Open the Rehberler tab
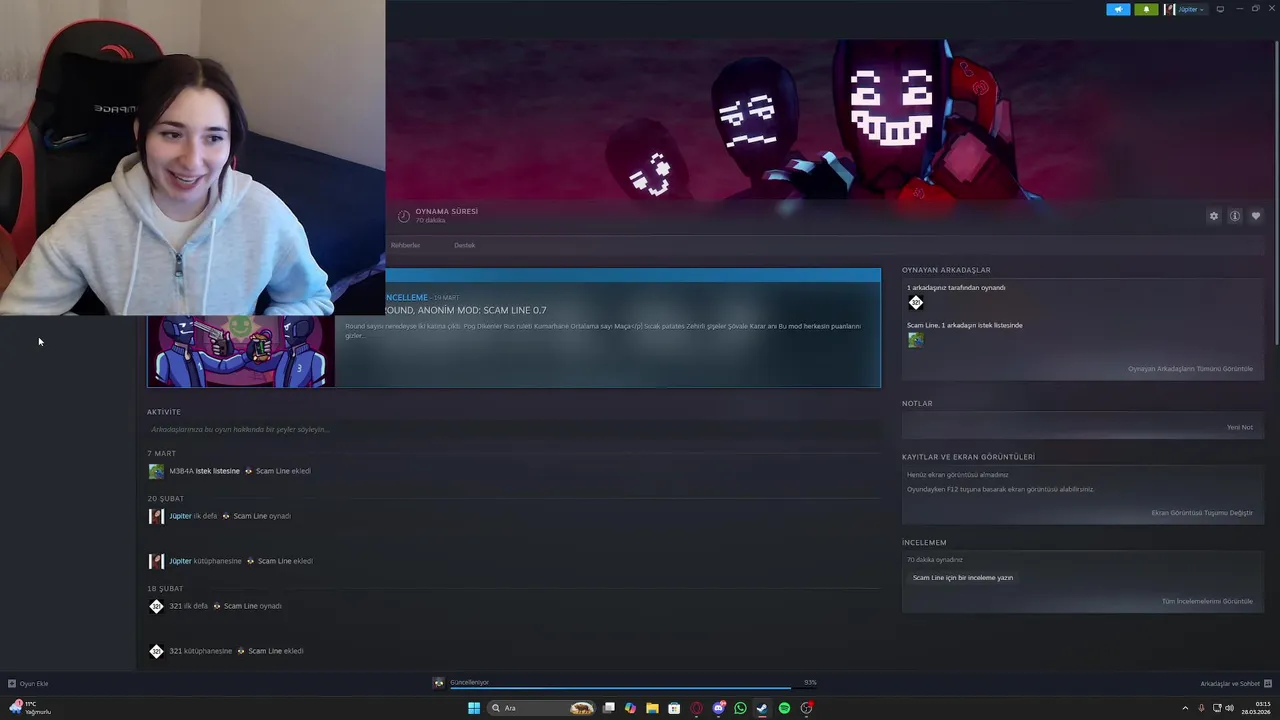The height and width of the screenshot is (720, 1280). click(405, 245)
